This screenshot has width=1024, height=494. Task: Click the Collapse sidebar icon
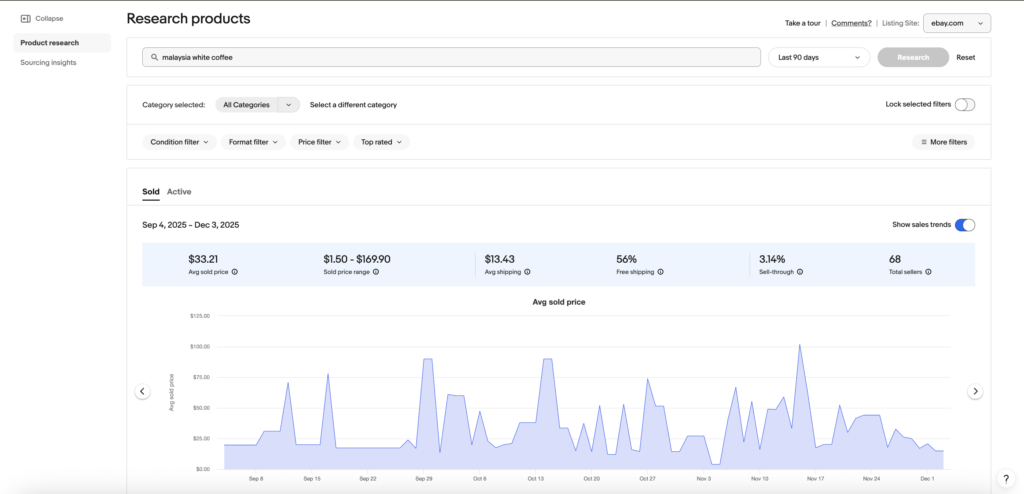tap(26, 18)
